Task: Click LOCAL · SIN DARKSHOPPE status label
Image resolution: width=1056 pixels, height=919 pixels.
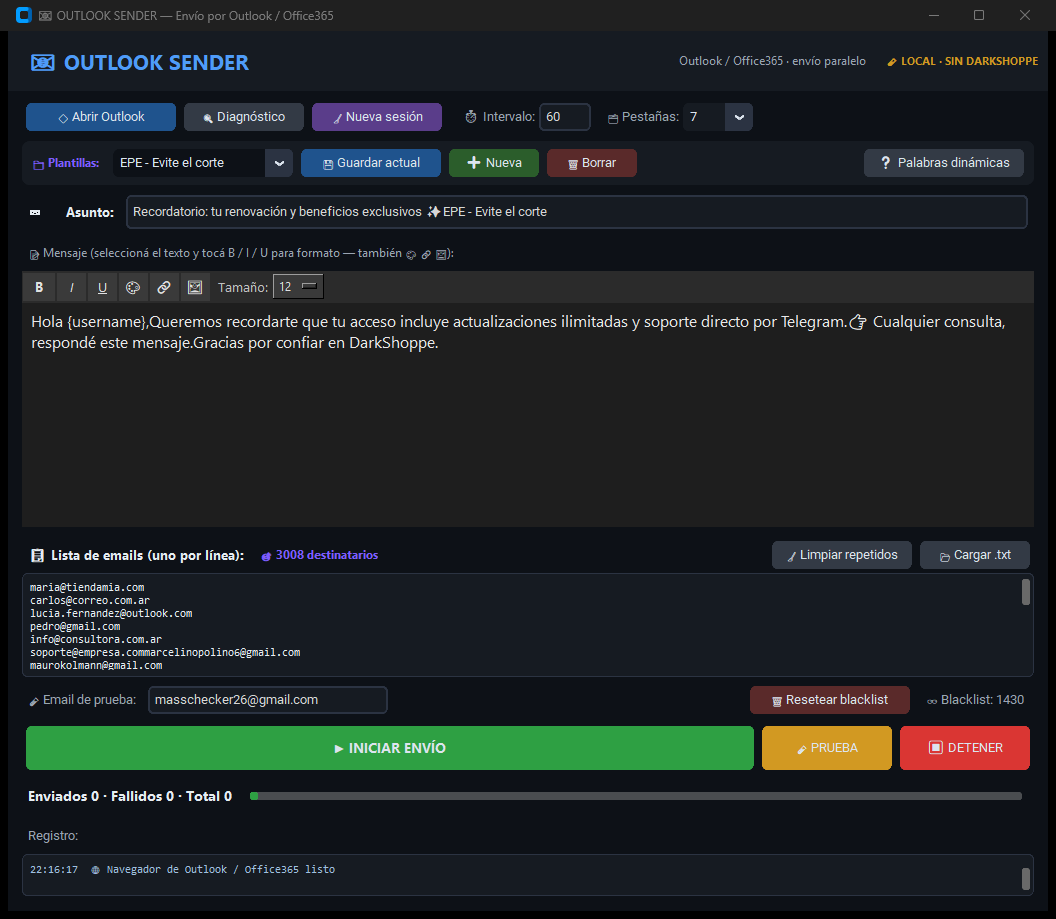Action: point(969,61)
